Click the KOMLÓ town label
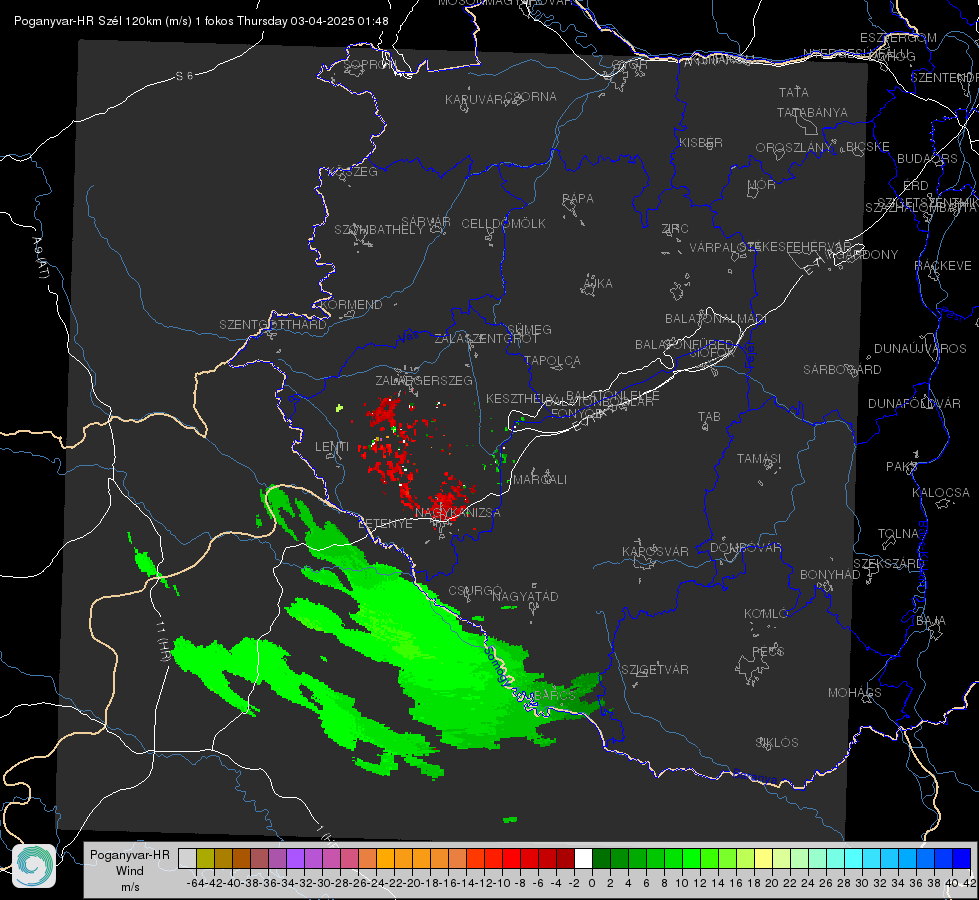979x900 pixels. 766,614
